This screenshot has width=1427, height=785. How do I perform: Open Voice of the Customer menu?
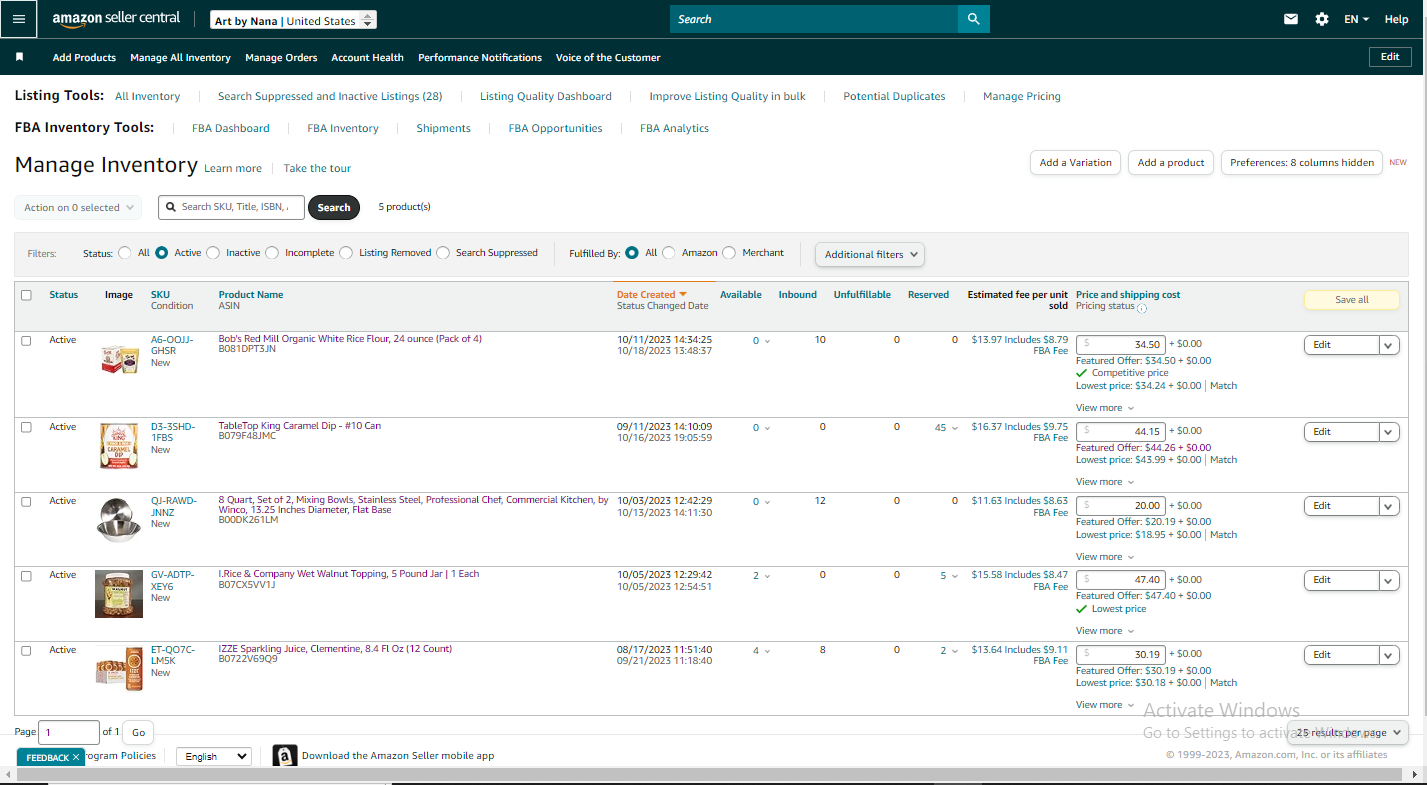coord(608,57)
